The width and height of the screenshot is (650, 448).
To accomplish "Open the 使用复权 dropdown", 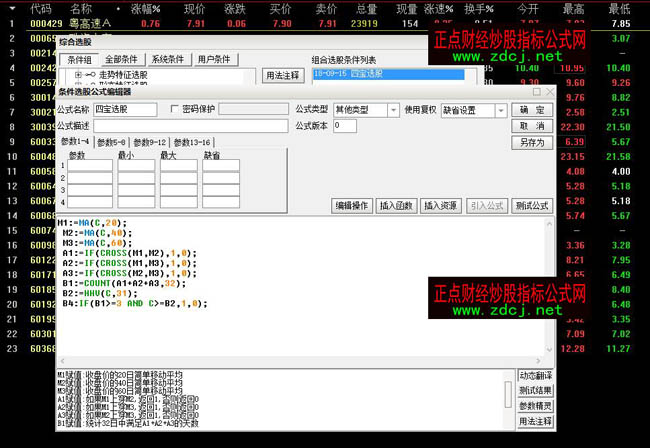I will [x=497, y=109].
